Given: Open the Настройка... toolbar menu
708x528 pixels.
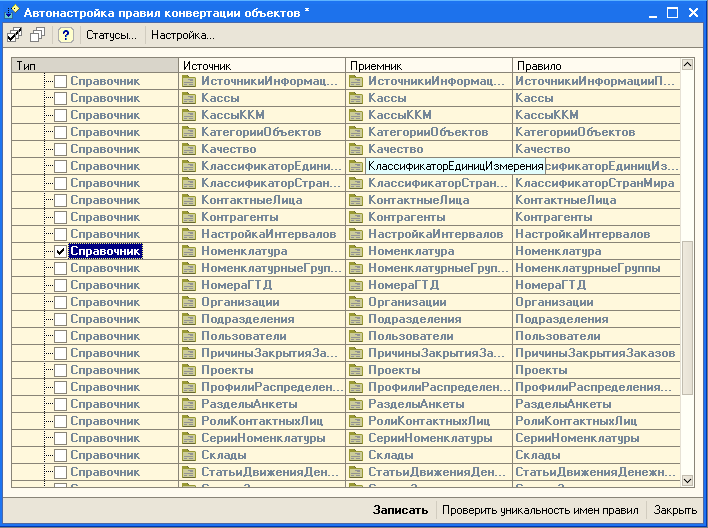Looking at the screenshot, I should coord(183,35).
